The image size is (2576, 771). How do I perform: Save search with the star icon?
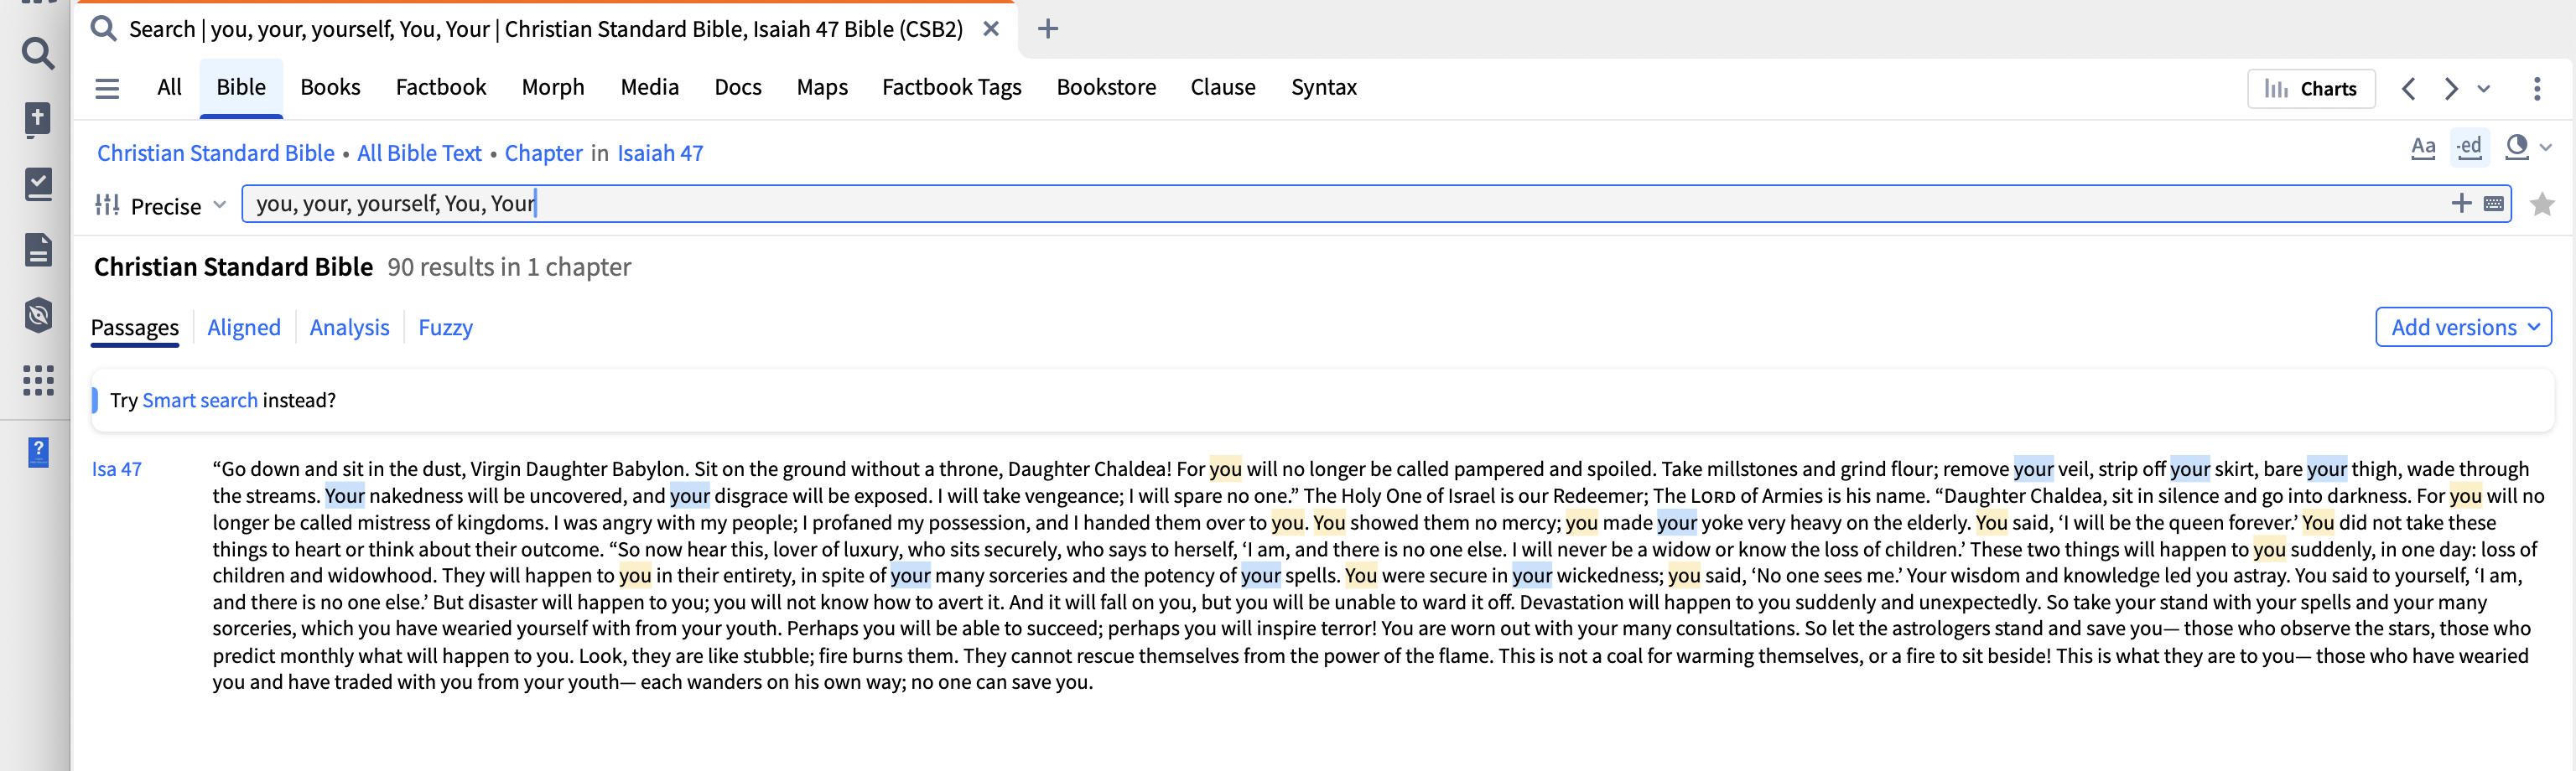point(2541,204)
